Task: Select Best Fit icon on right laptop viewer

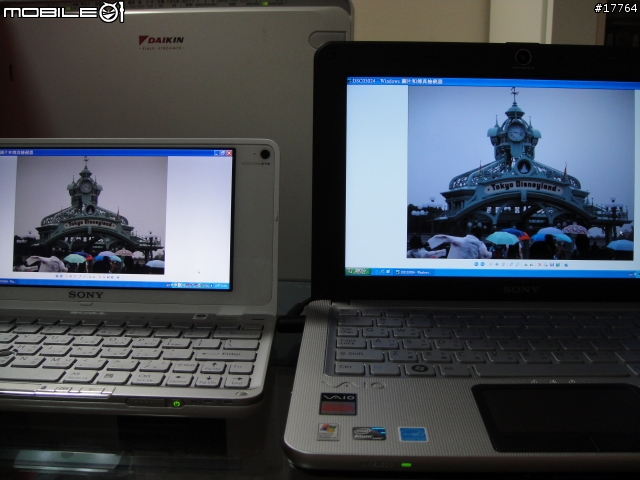Action: [491, 264]
